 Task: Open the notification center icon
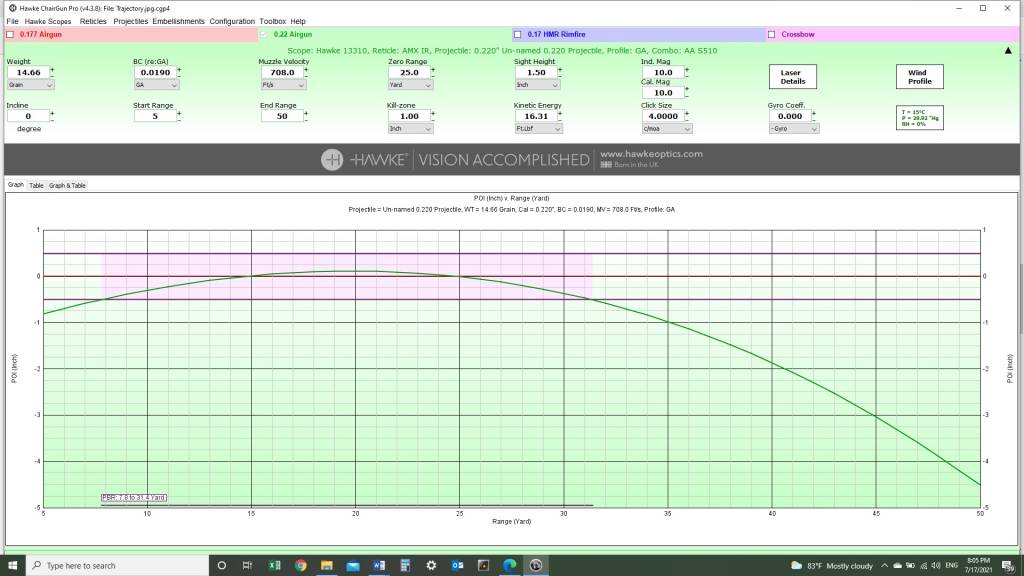tap(1008, 566)
